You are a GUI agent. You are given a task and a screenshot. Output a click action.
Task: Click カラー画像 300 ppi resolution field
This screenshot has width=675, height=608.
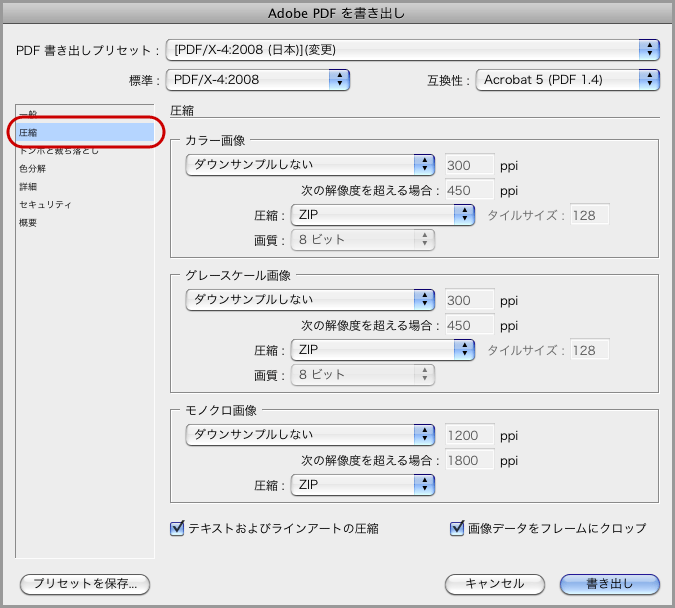tap(469, 165)
